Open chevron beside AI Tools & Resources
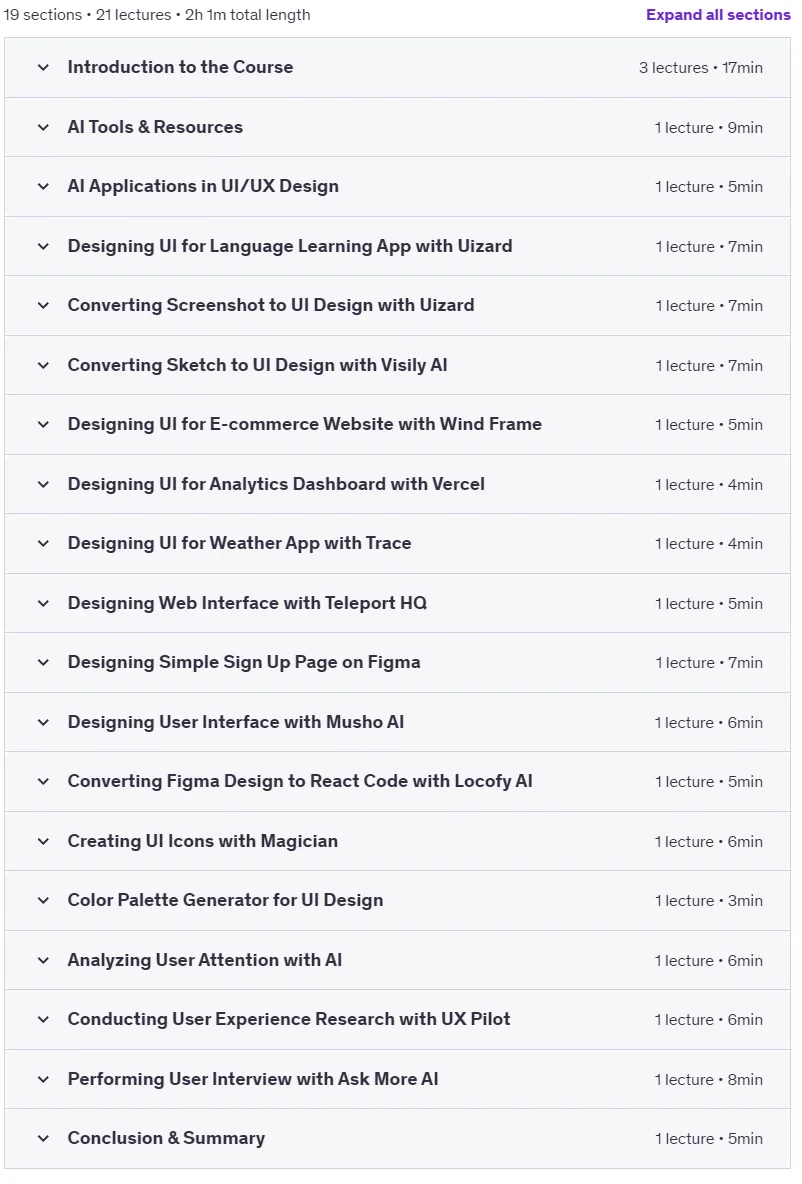 click(43, 127)
